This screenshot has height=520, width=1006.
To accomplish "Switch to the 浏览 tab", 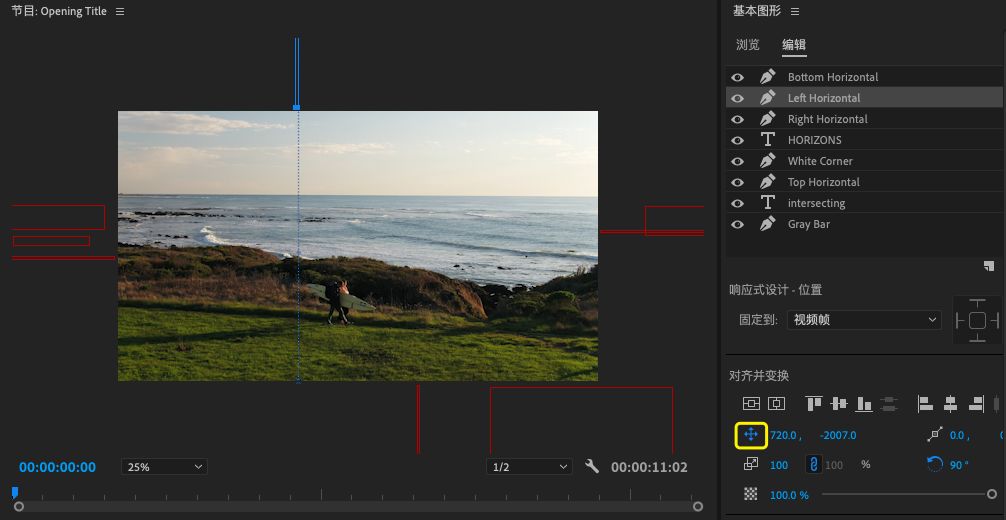I will (747, 45).
